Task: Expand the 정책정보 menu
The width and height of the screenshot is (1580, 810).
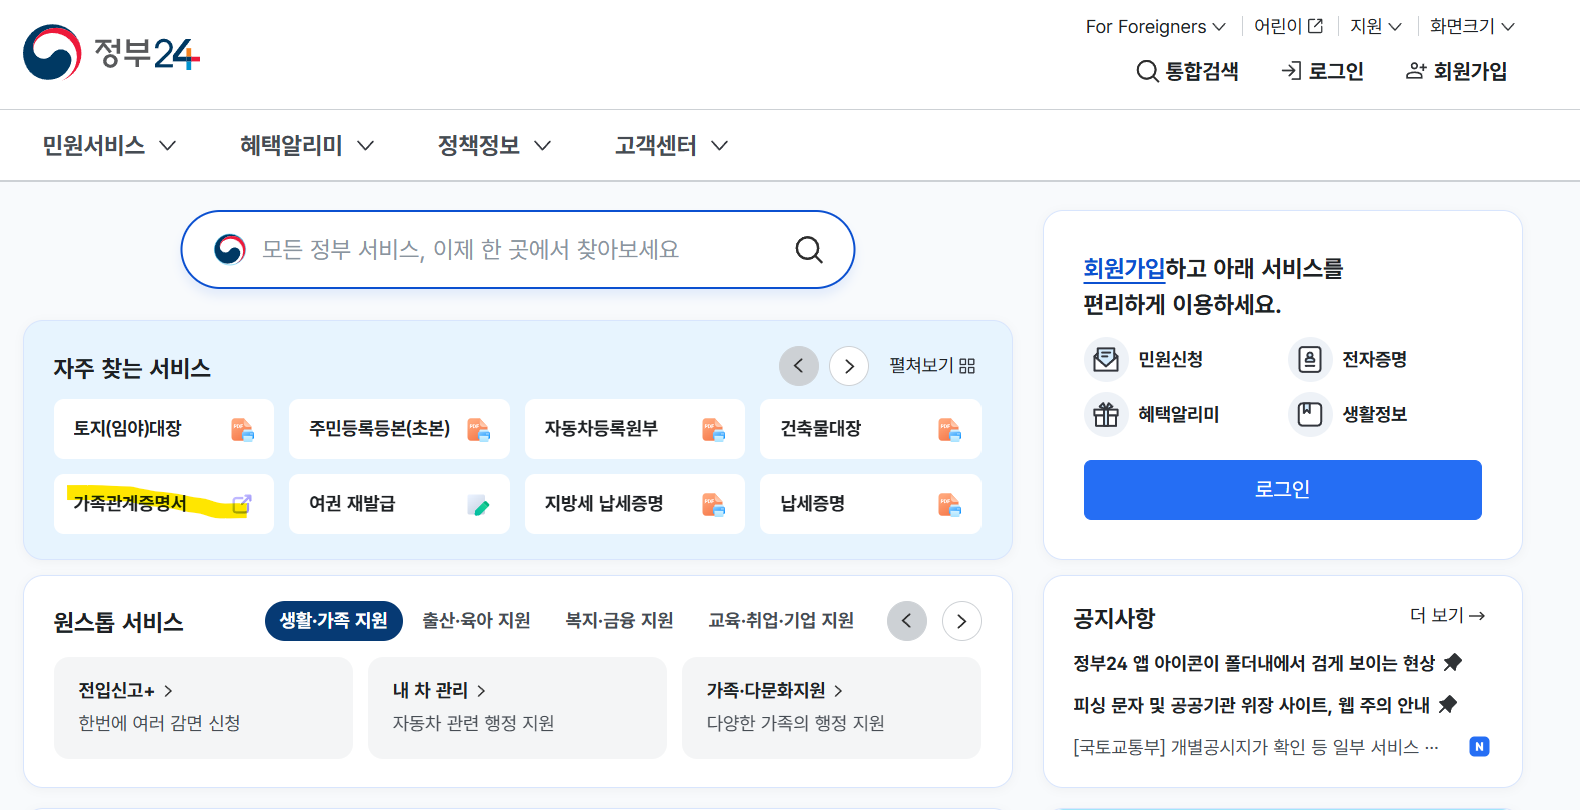Action: click(494, 146)
